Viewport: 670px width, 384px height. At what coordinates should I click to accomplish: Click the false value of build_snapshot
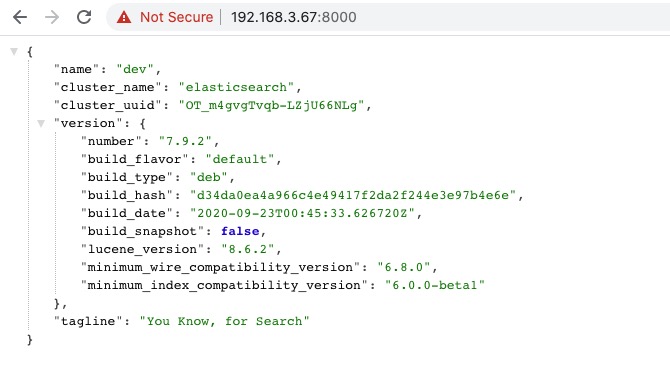240,231
